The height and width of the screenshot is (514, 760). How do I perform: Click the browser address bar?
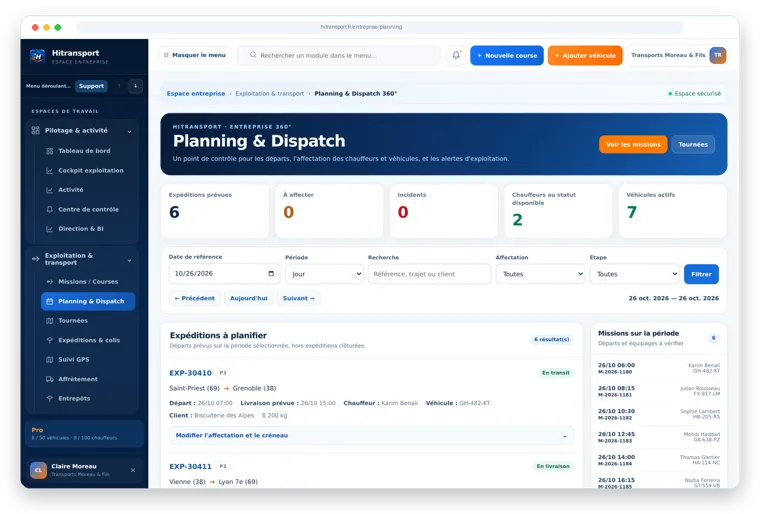click(x=380, y=27)
